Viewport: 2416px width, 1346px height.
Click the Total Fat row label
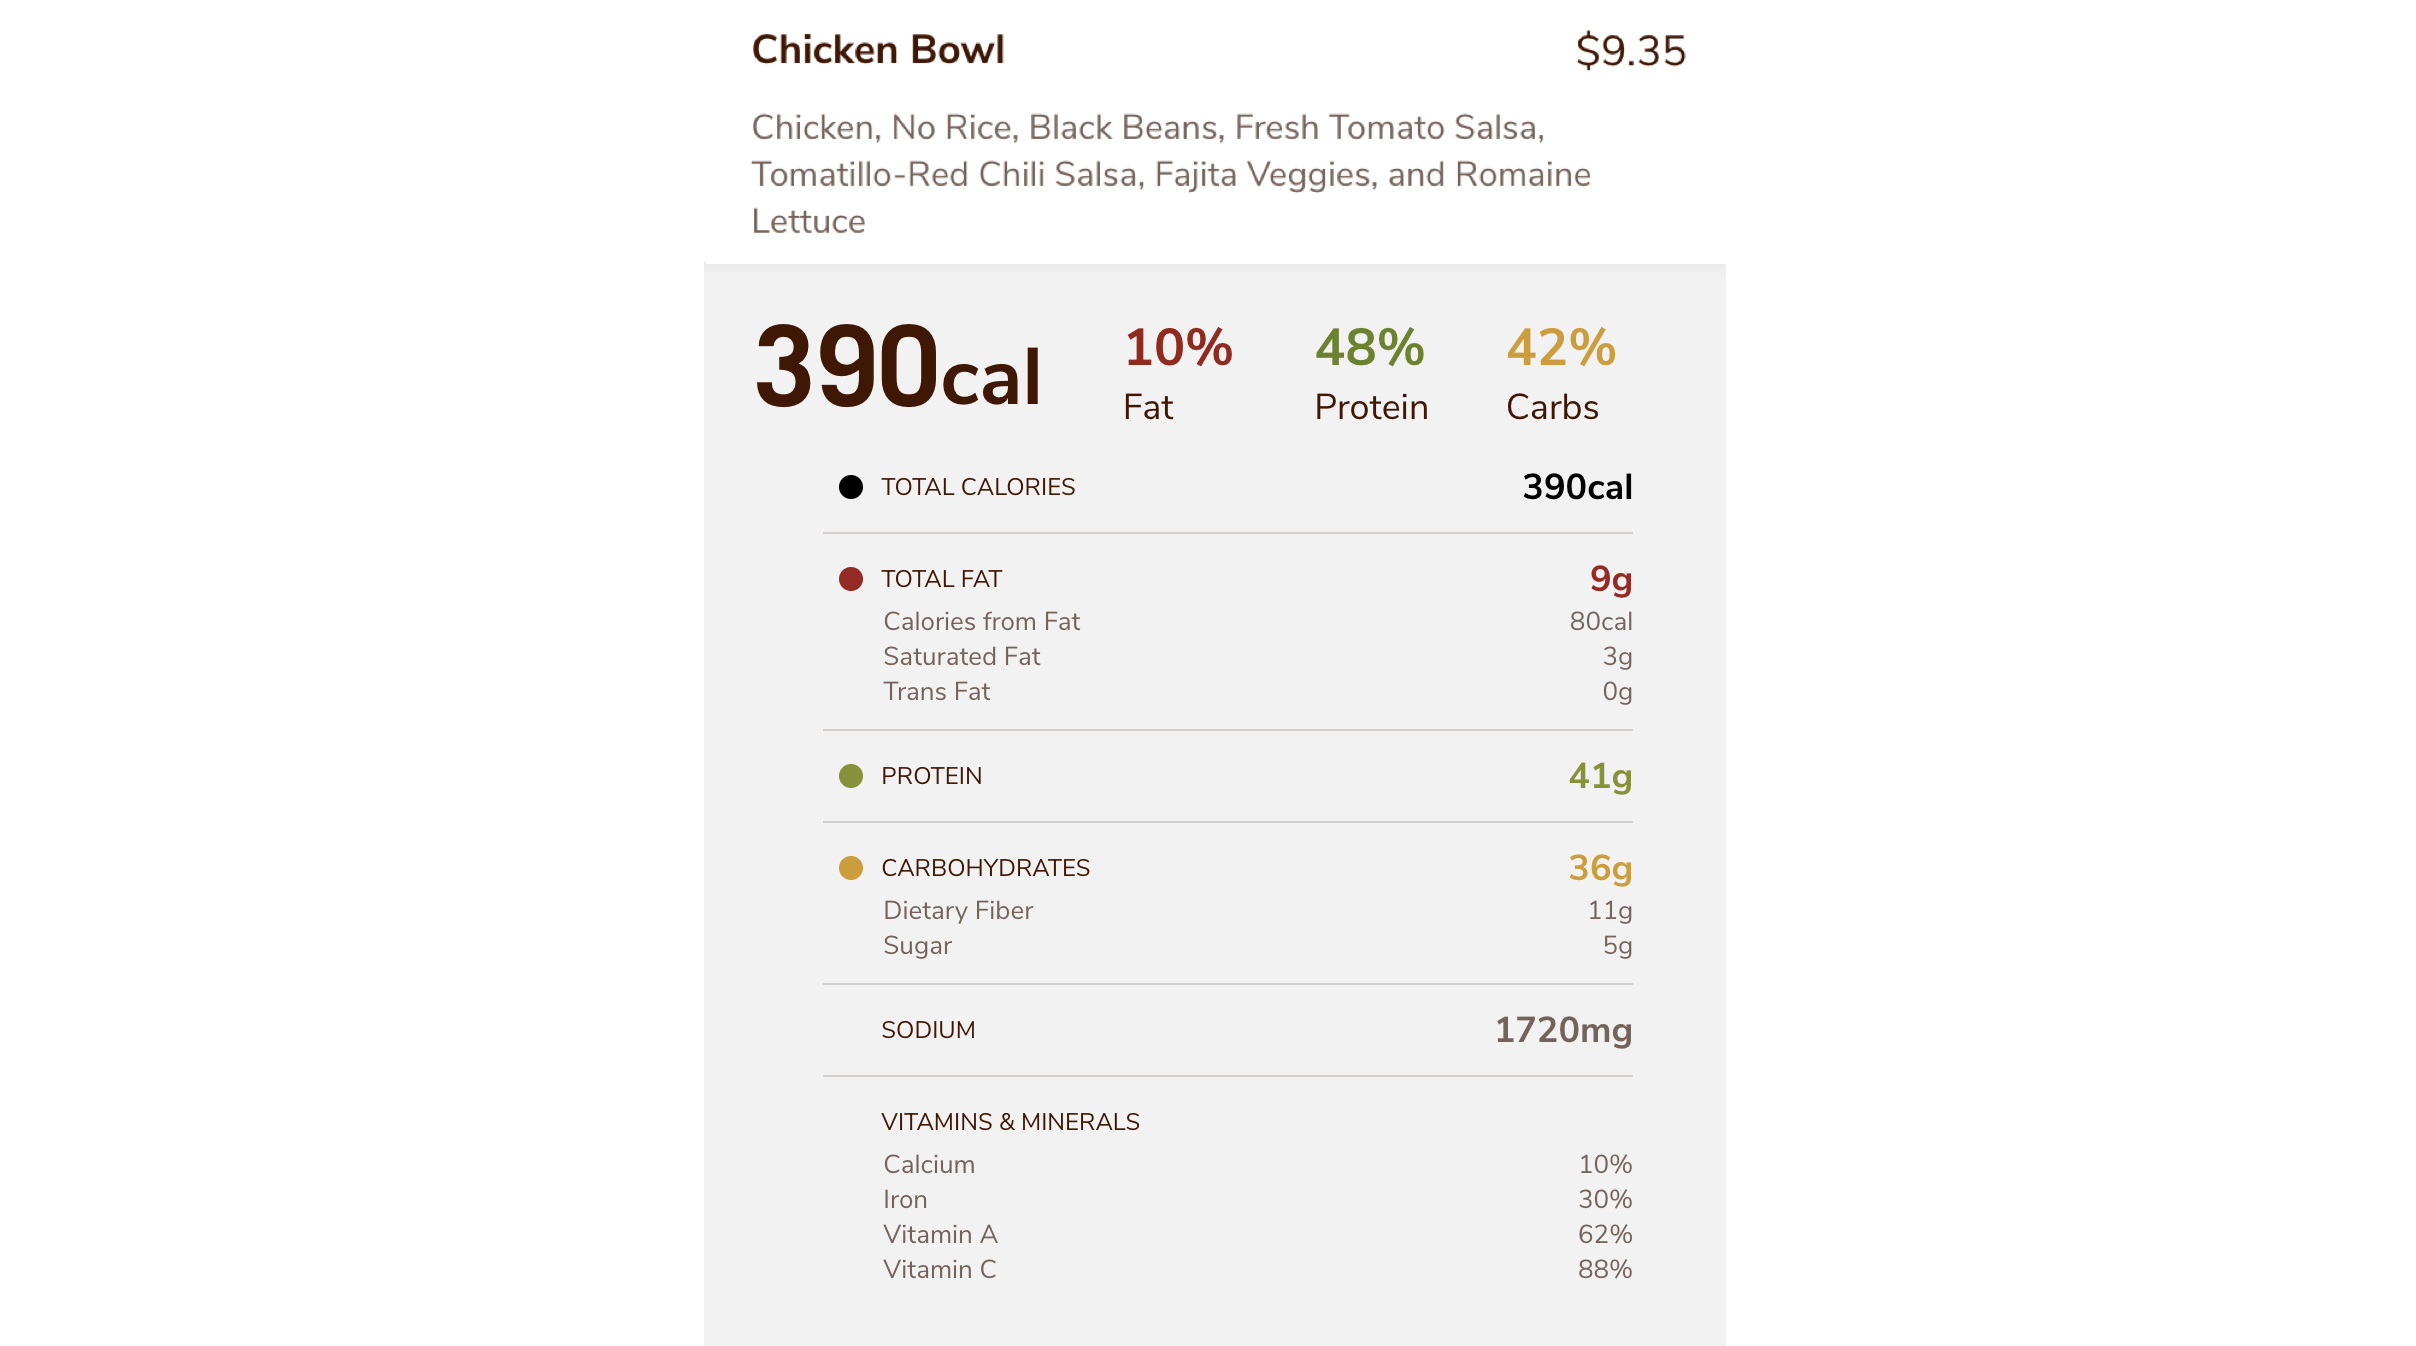pos(941,579)
